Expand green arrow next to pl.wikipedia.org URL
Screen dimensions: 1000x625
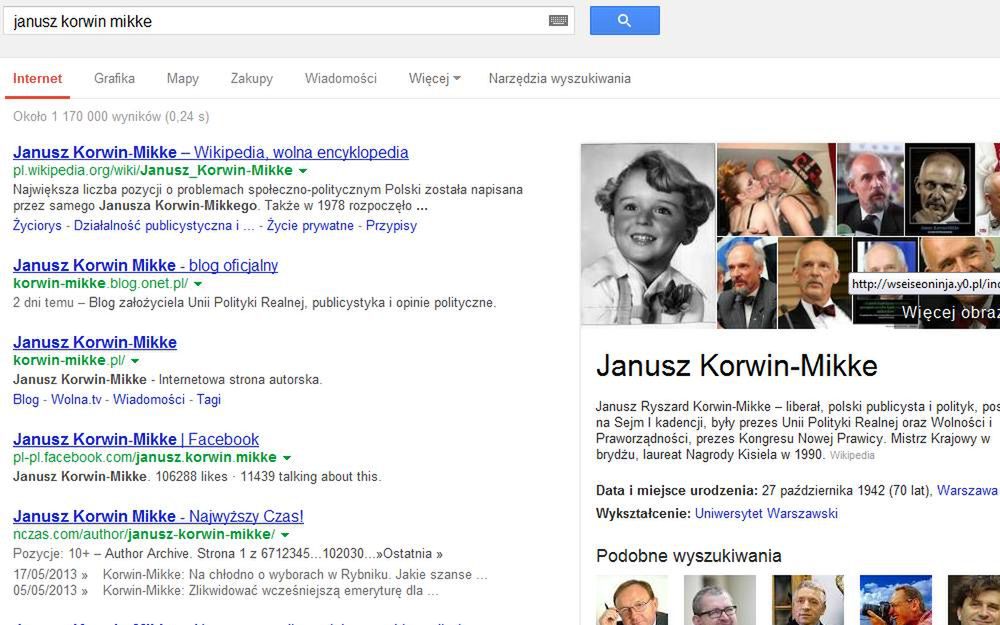click(303, 171)
